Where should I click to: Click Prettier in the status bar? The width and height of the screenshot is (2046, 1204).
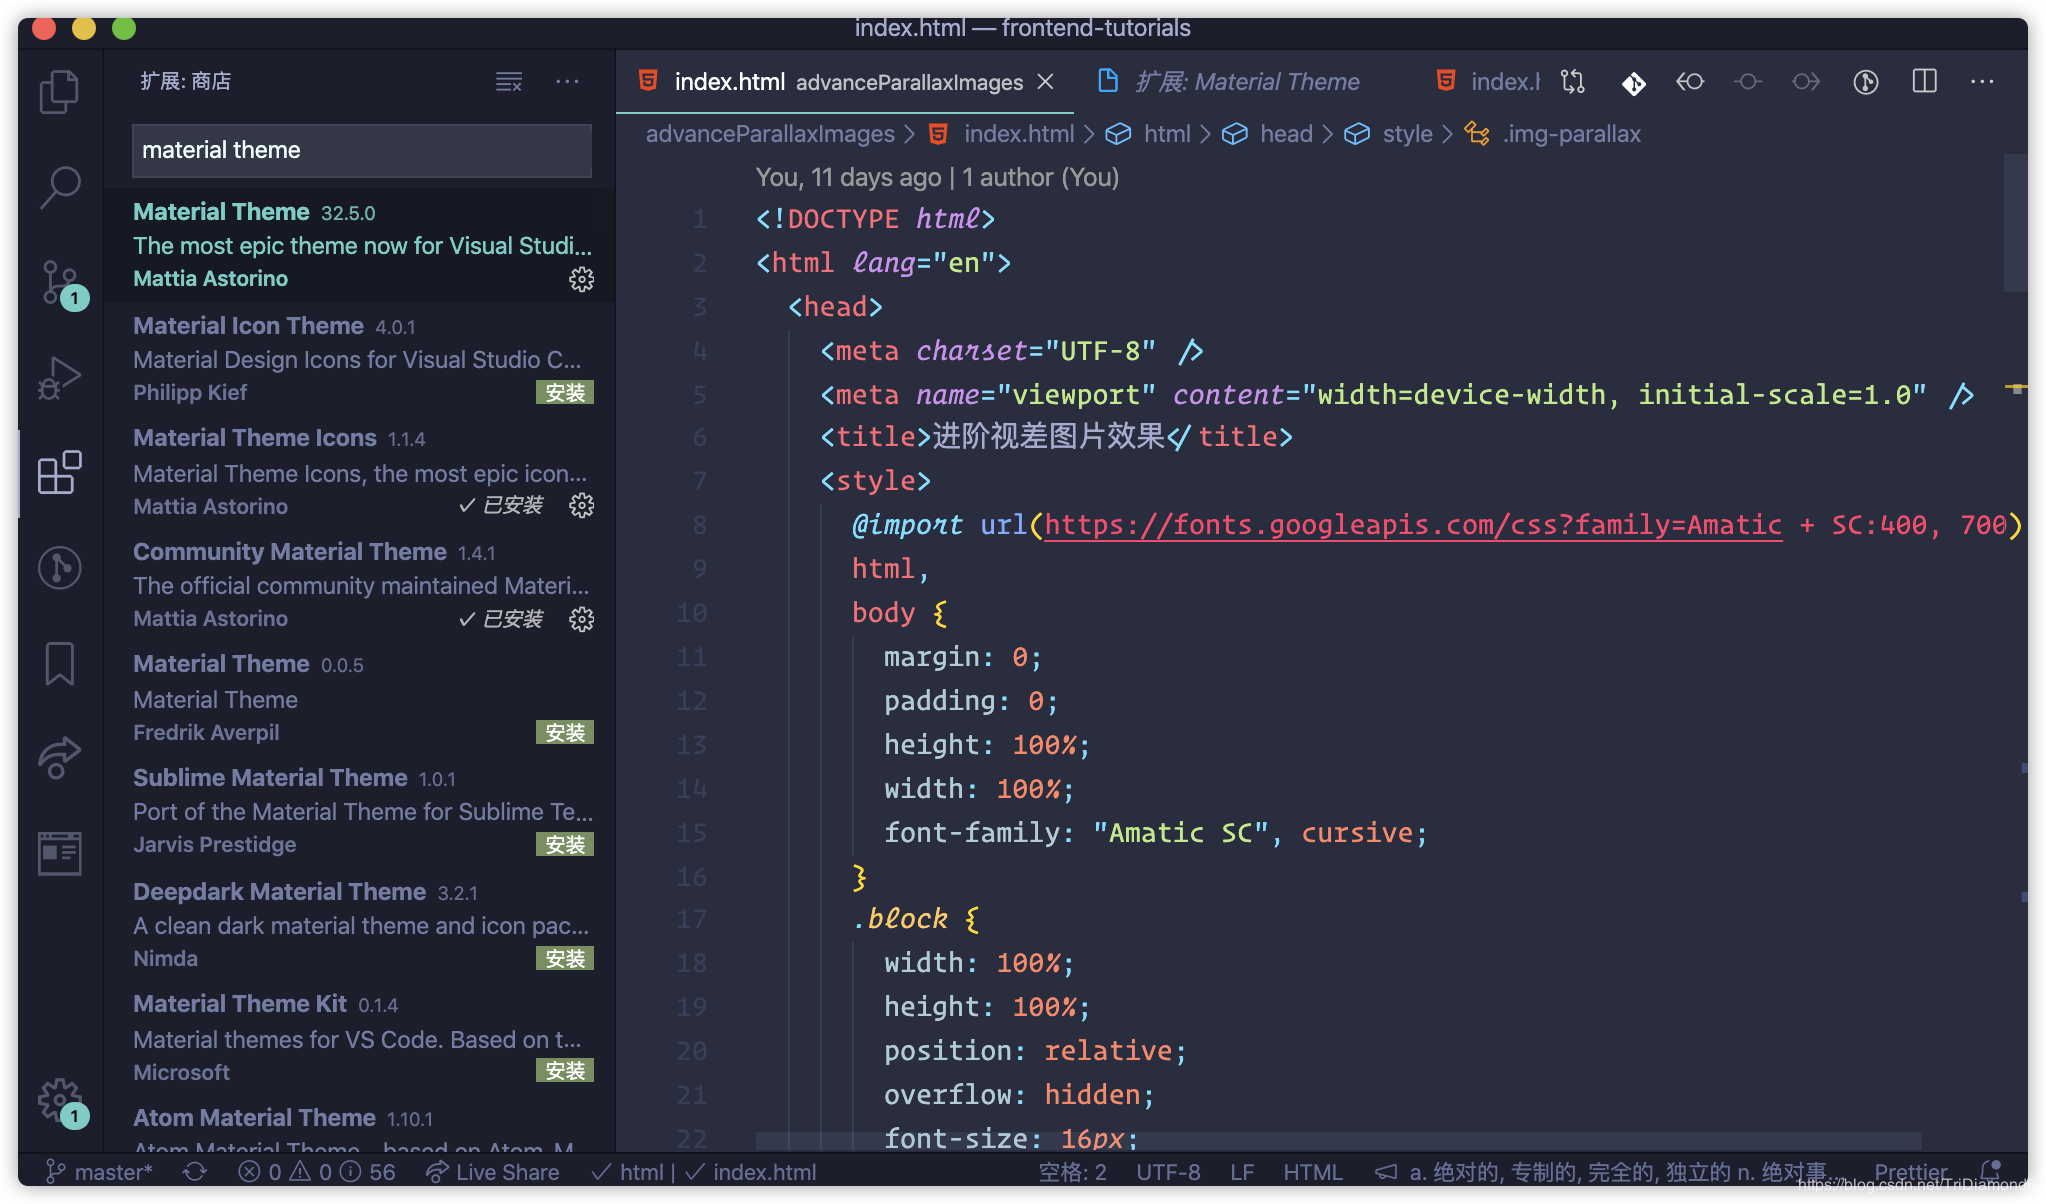1911,1172
